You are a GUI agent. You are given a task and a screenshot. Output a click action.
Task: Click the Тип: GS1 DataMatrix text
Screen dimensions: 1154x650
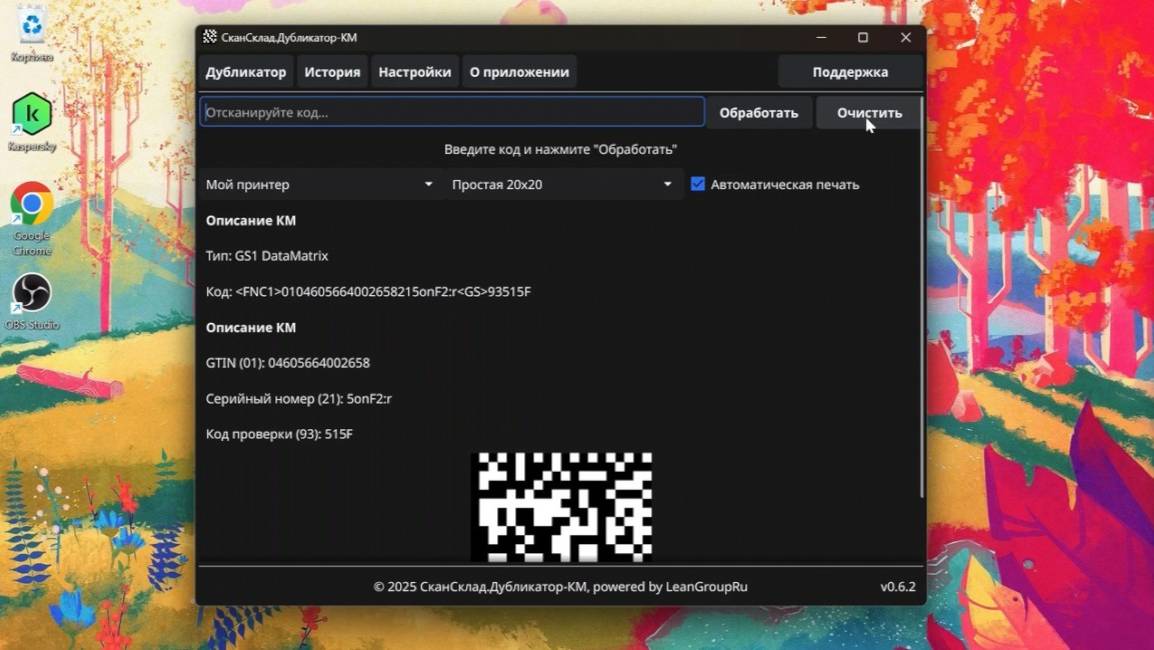click(x=267, y=255)
